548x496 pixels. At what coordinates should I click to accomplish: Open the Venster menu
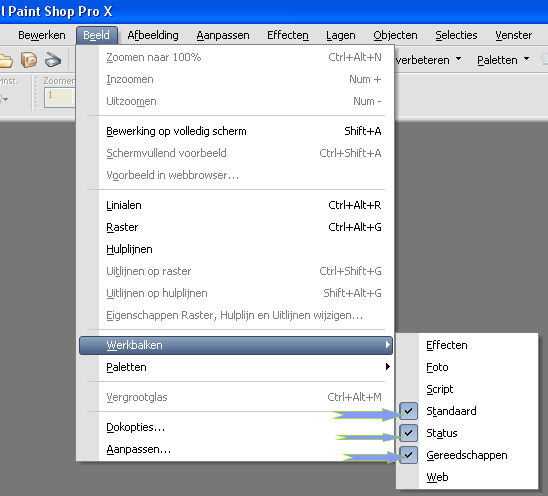click(x=513, y=35)
